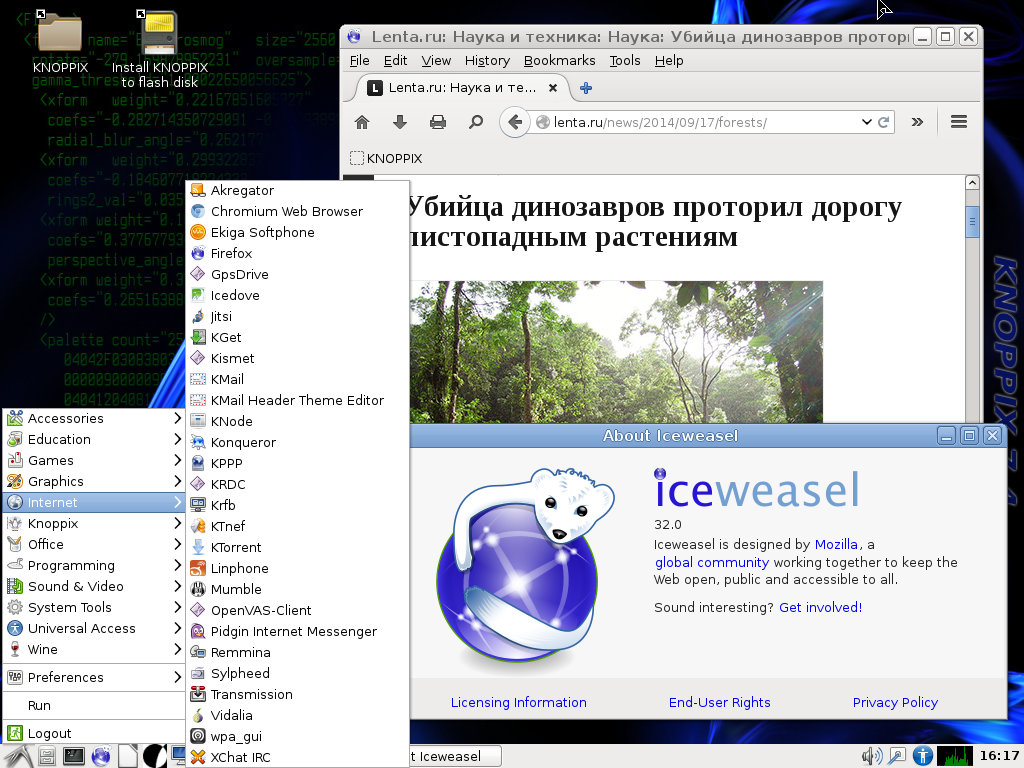
Task: Expand the Accessories menu category
Action: click(x=94, y=419)
